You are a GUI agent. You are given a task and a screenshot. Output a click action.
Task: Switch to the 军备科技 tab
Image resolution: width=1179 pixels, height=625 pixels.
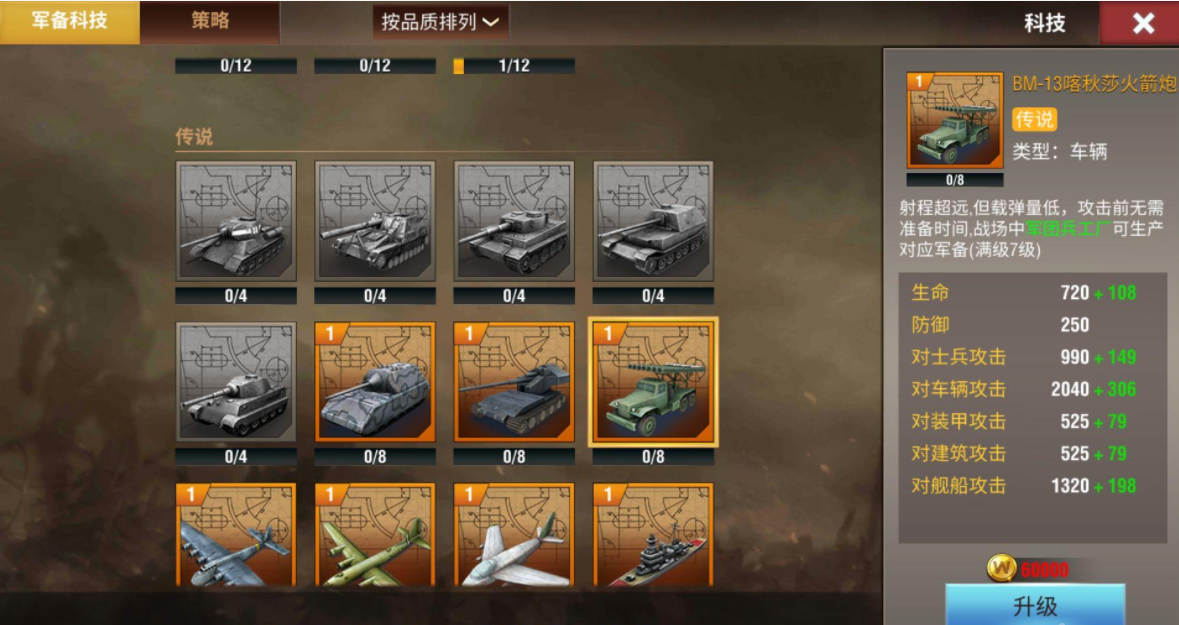click(69, 21)
